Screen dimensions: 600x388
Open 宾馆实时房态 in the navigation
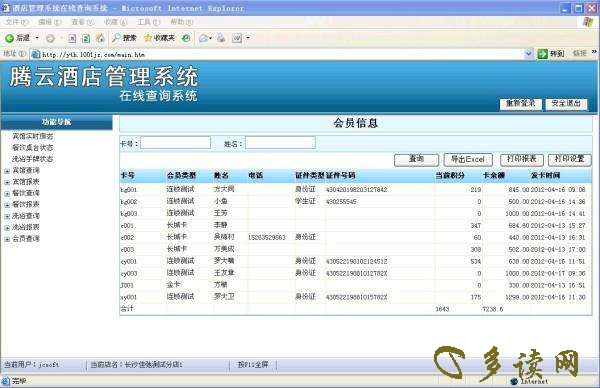click(x=33, y=136)
